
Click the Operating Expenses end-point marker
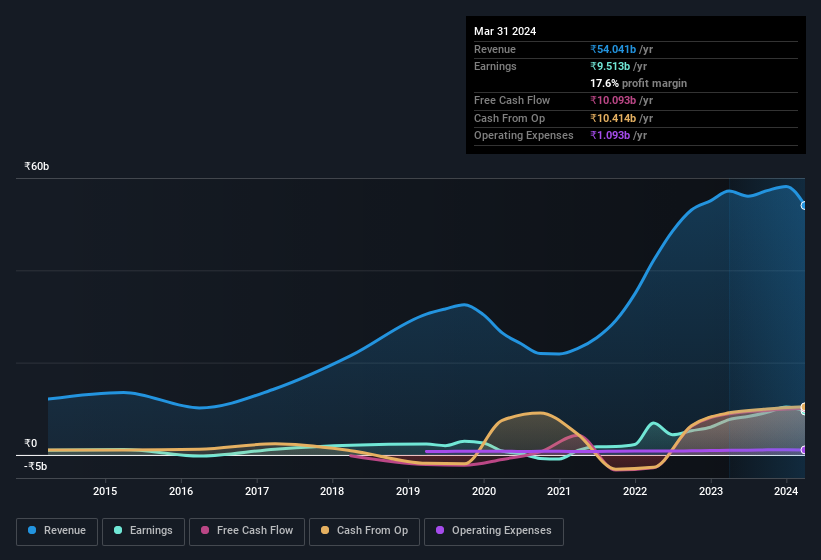click(x=804, y=450)
